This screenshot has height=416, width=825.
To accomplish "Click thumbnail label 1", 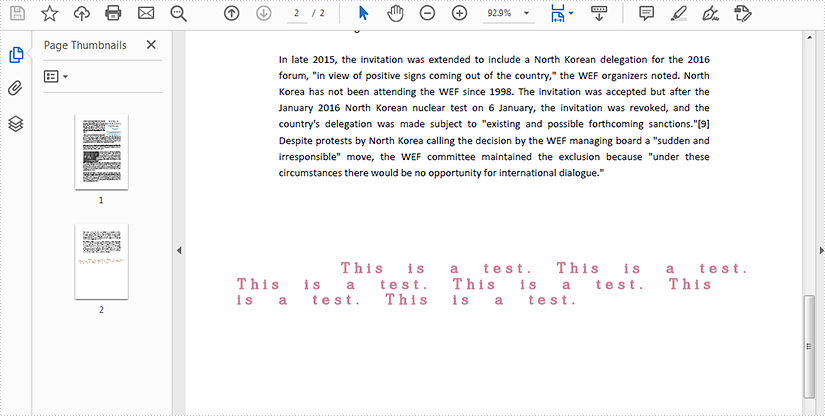I will (x=101, y=200).
